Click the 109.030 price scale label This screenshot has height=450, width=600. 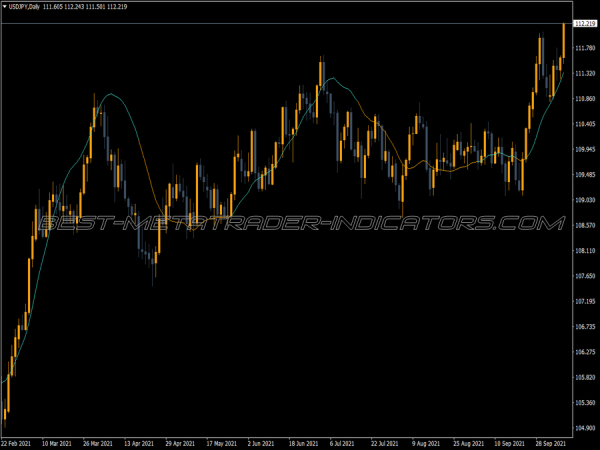pyautogui.click(x=584, y=200)
